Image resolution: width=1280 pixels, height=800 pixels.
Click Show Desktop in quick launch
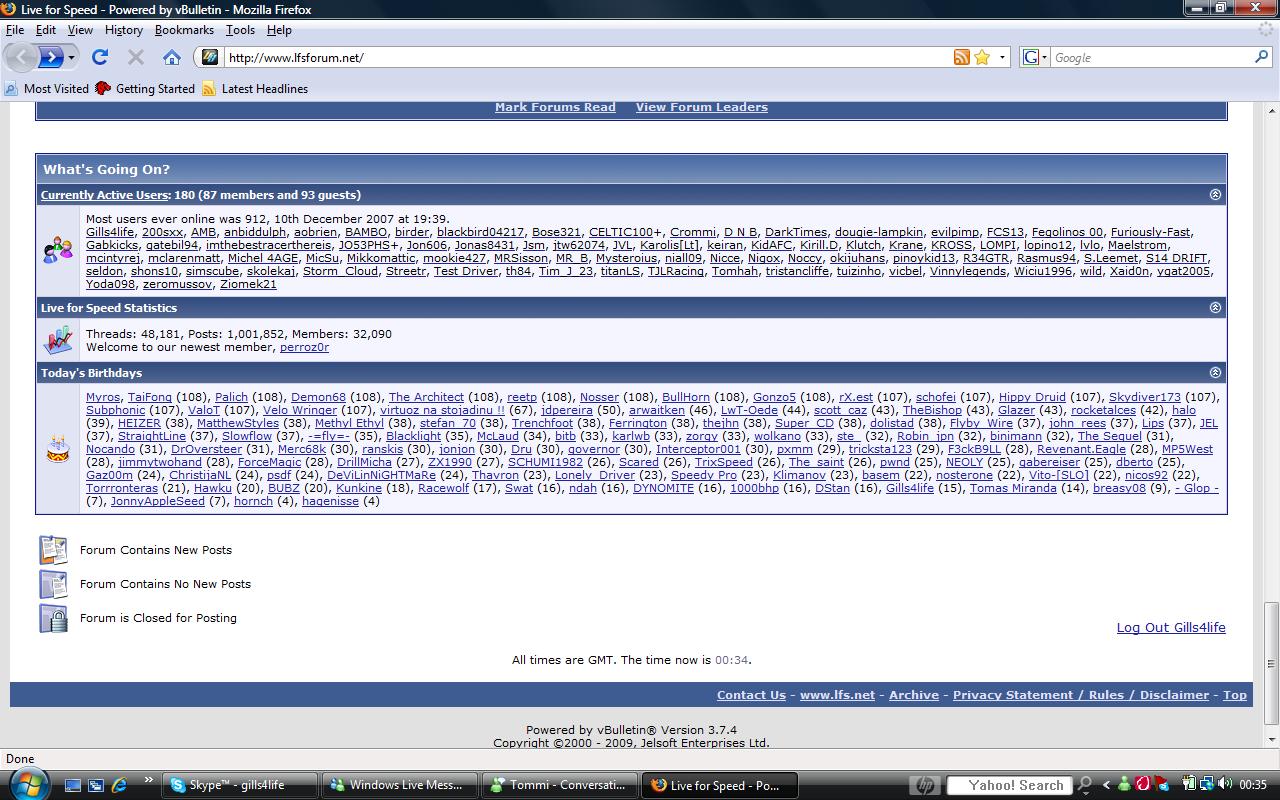click(x=74, y=785)
